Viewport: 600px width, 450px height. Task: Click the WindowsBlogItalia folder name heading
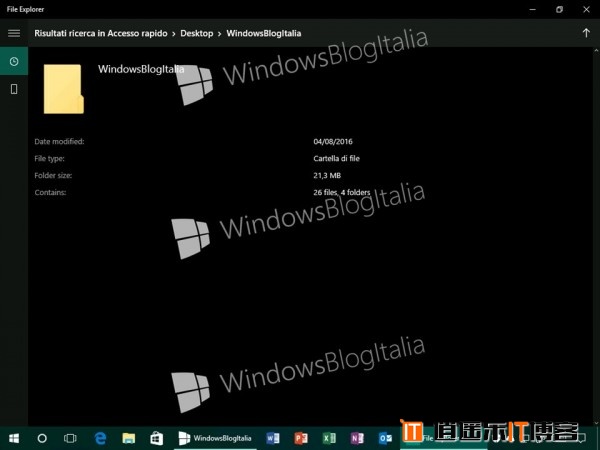(141, 69)
